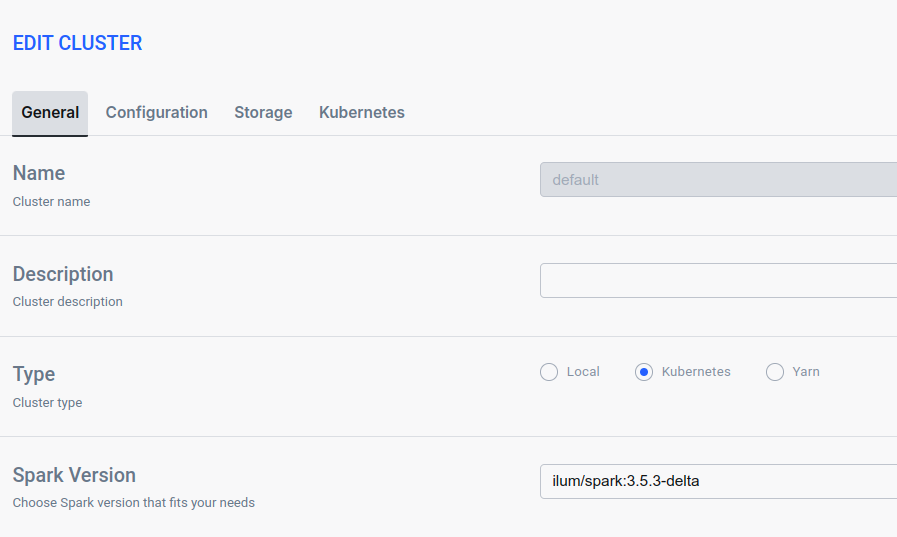Click the Type section heading
The height and width of the screenshot is (537, 897).
(34, 374)
